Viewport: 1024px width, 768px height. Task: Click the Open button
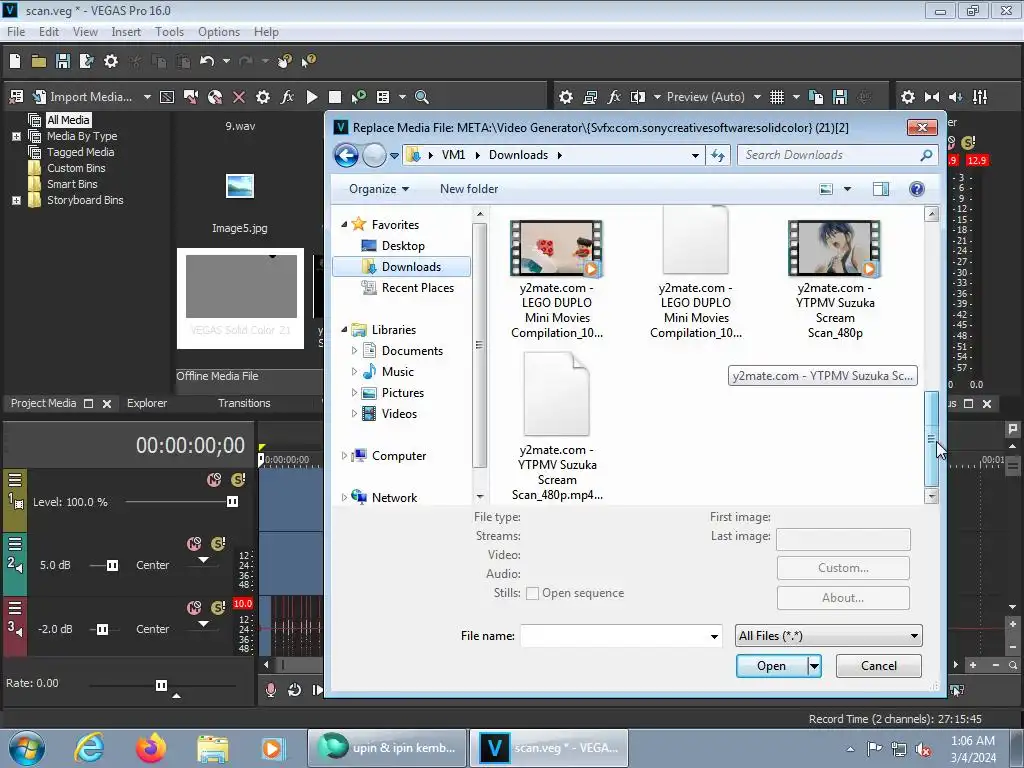tap(771, 666)
